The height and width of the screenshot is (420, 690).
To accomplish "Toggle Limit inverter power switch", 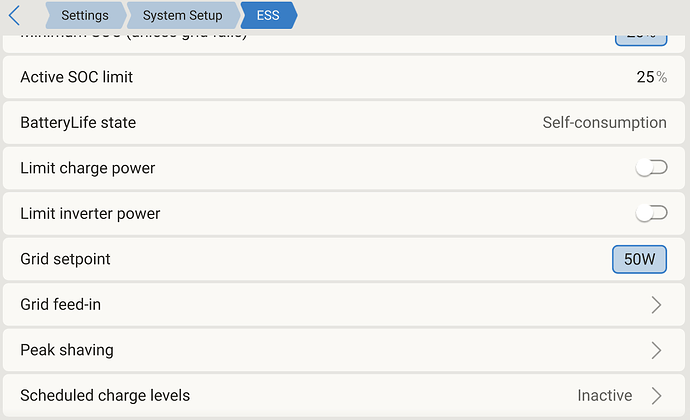I will tap(651, 213).
